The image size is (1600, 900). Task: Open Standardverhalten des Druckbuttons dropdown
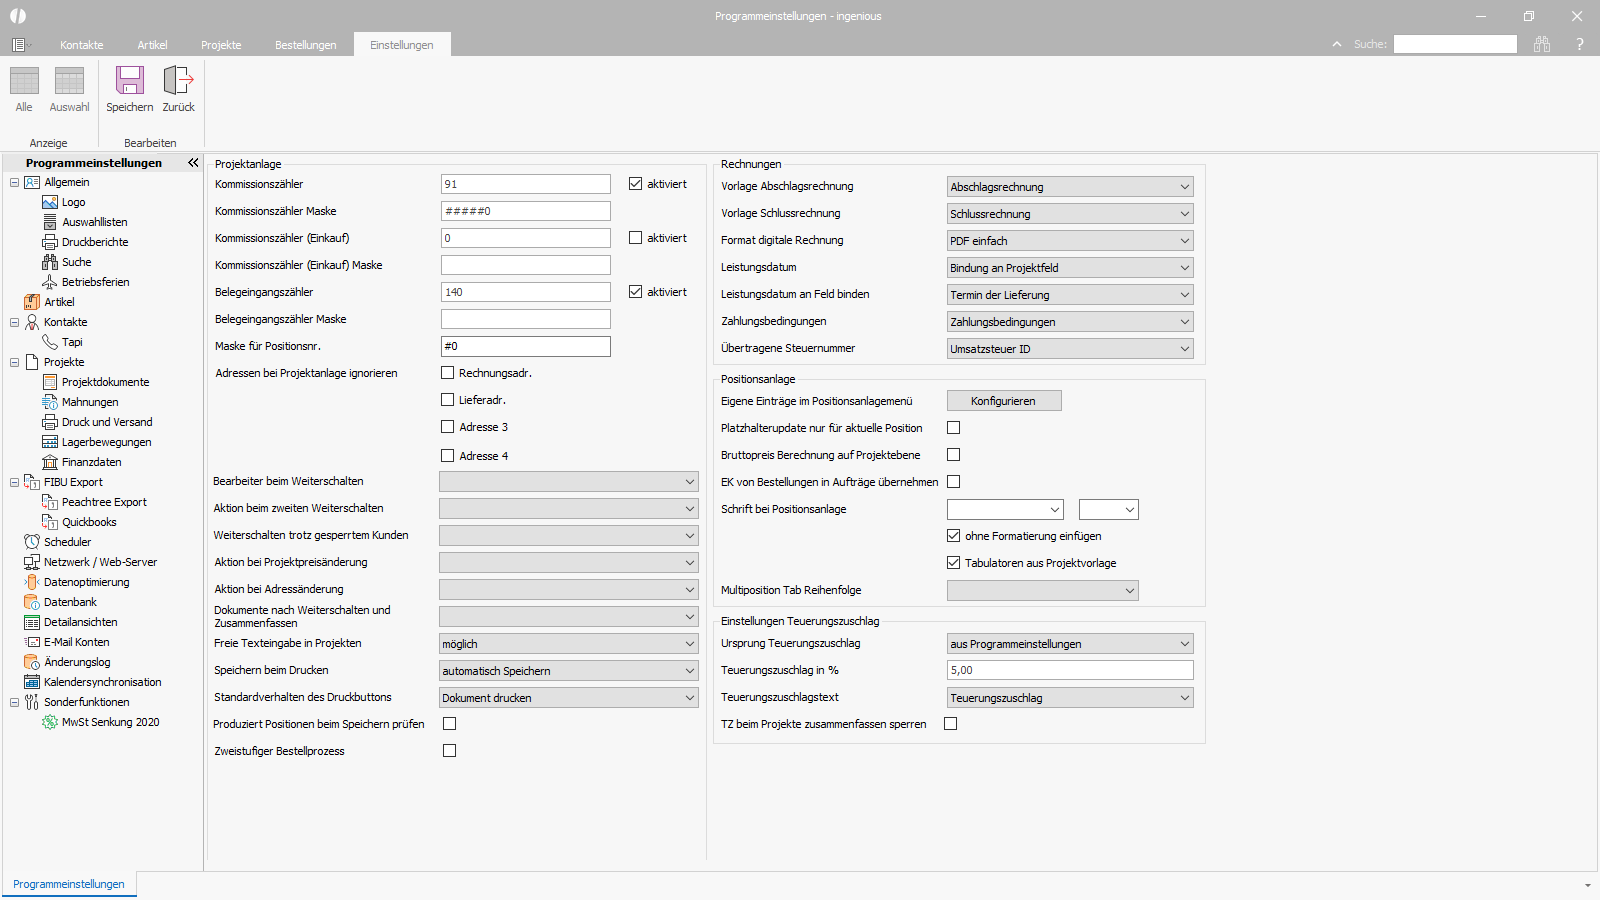point(569,698)
